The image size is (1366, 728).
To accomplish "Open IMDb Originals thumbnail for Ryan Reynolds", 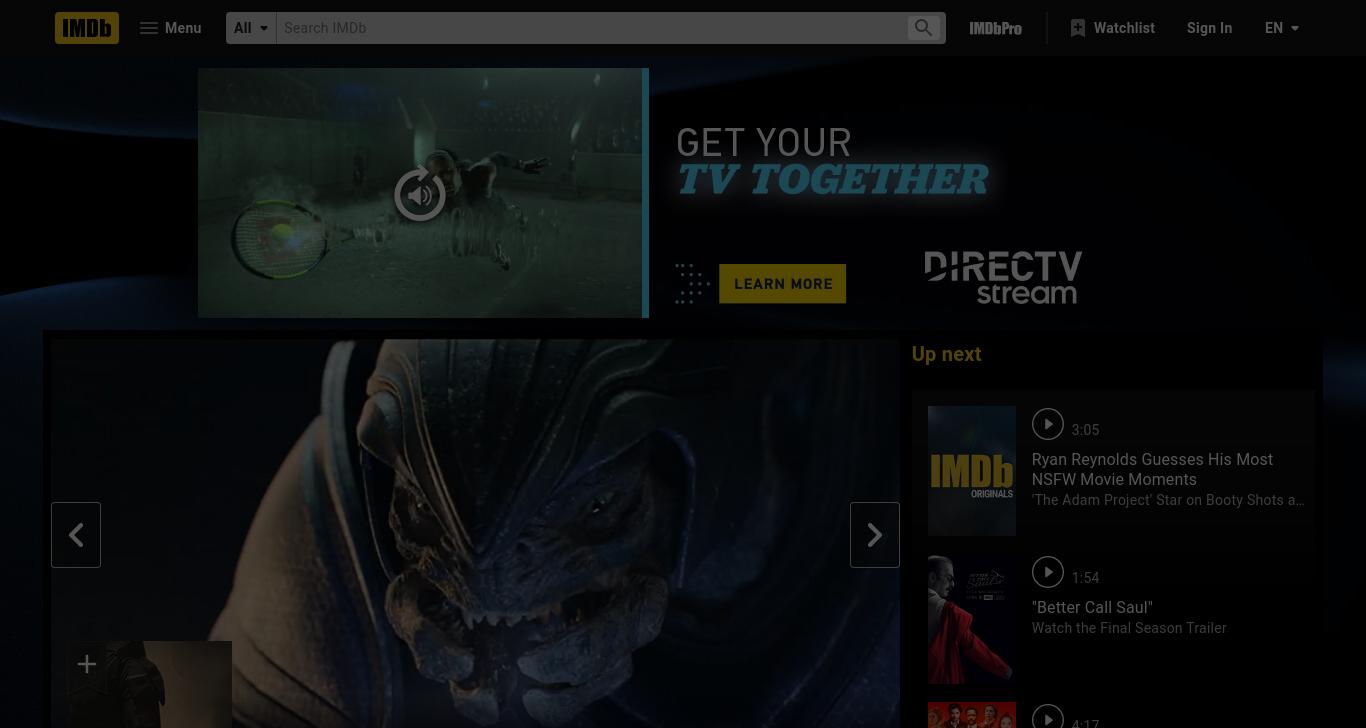I will [x=972, y=471].
